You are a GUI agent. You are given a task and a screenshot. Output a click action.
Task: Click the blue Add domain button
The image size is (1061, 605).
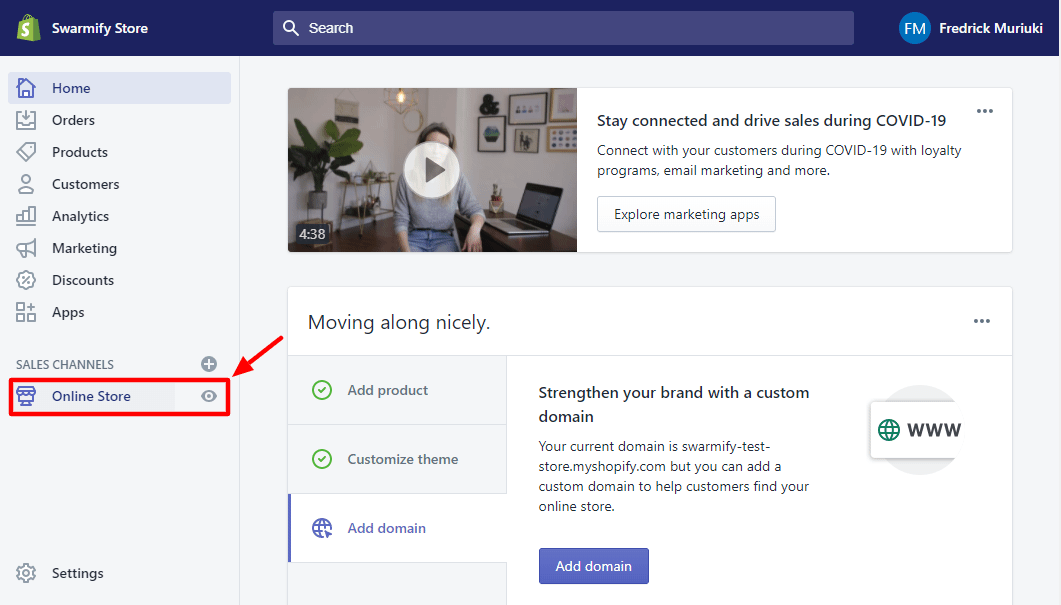click(593, 566)
